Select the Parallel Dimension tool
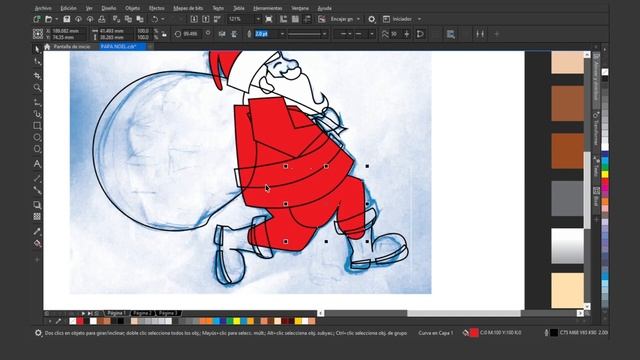This screenshot has height=360, width=640. point(37,178)
